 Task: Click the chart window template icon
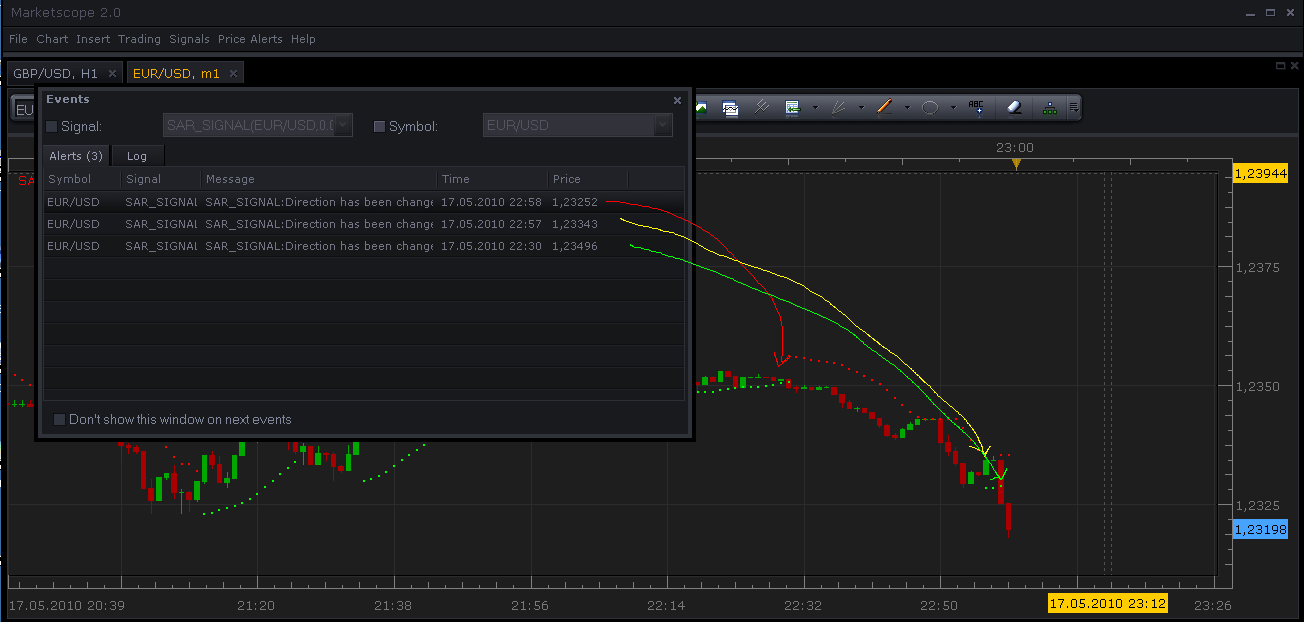click(730, 107)
